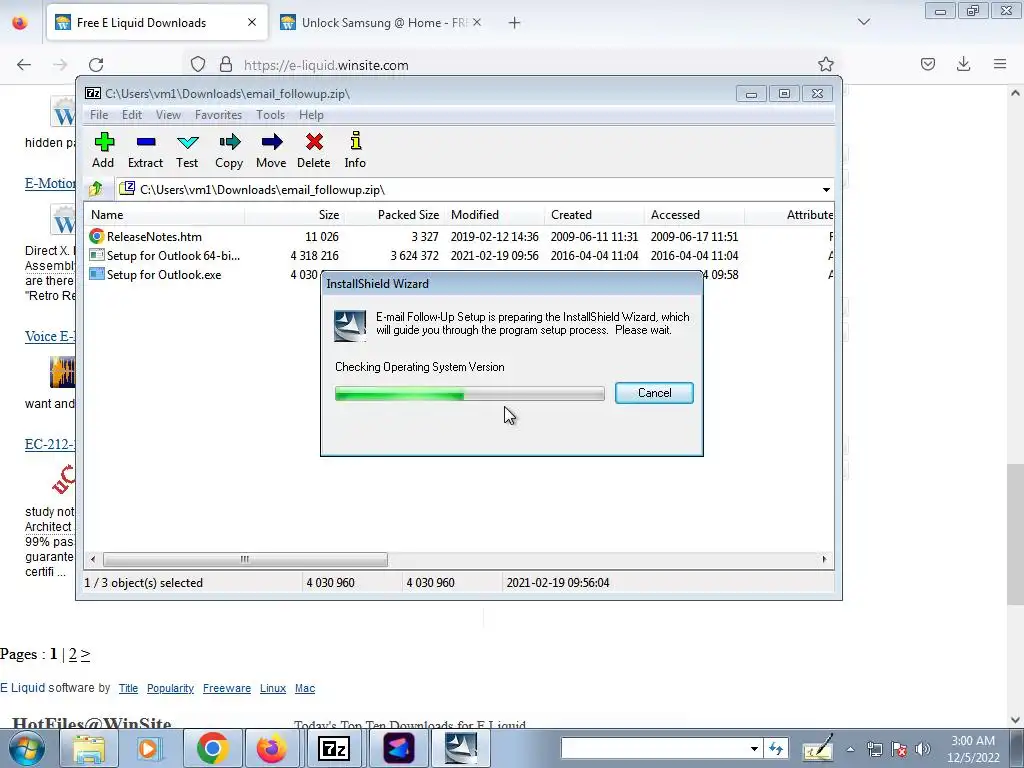Open the Mac software link
The width and height of the screenshot is (1024, 768).
click(305, 688)
